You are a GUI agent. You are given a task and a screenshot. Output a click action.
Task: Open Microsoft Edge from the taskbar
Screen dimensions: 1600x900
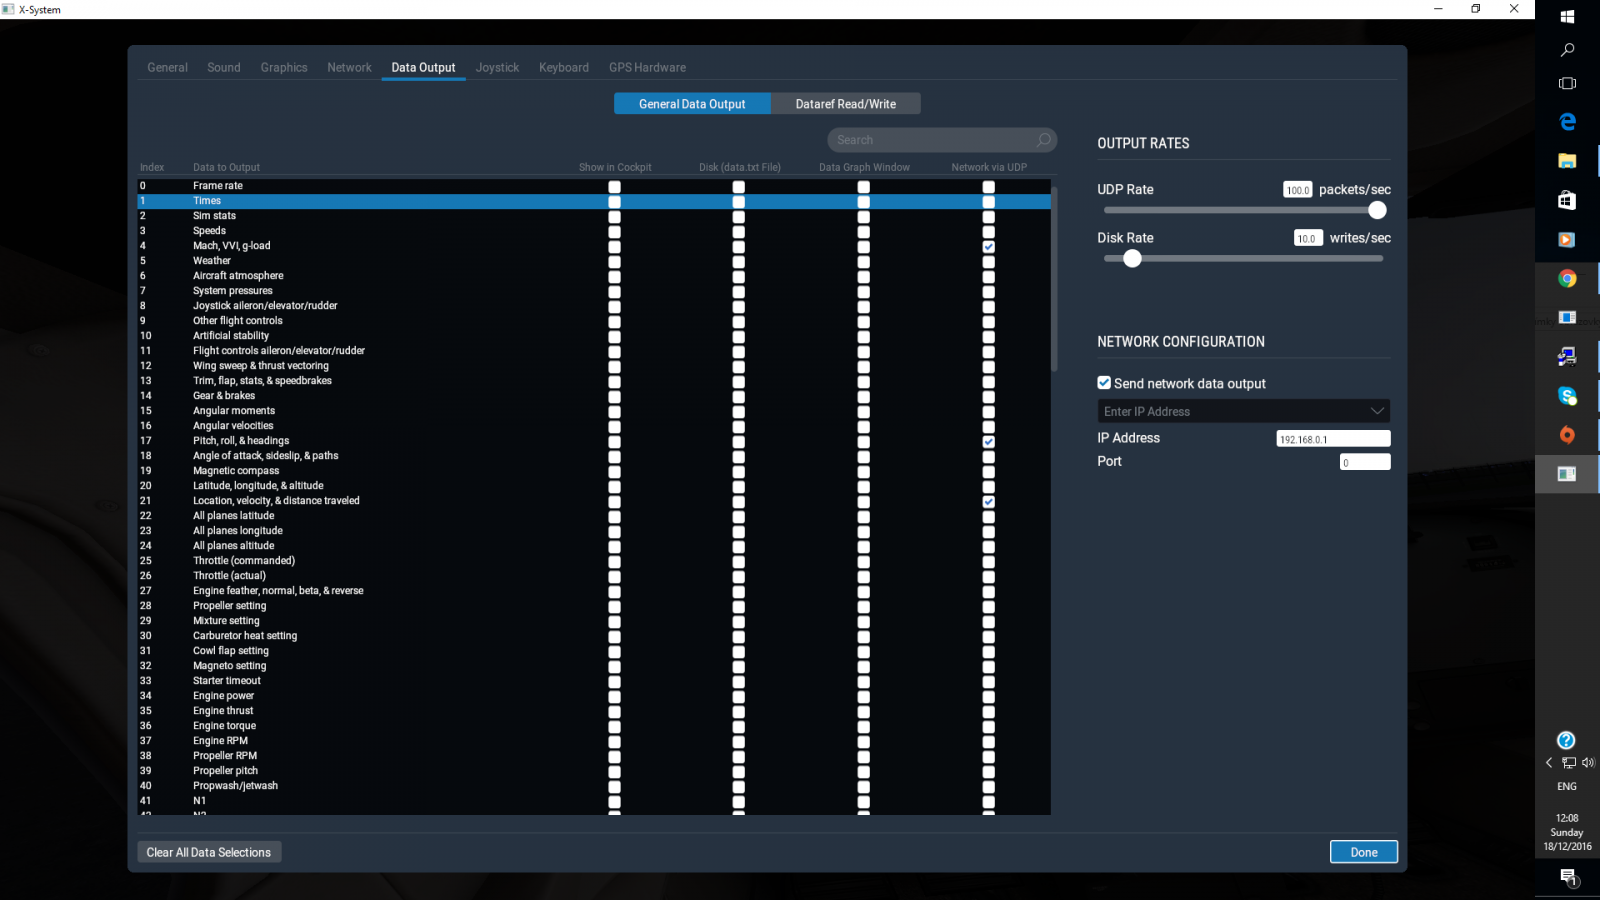[1567, 122]
